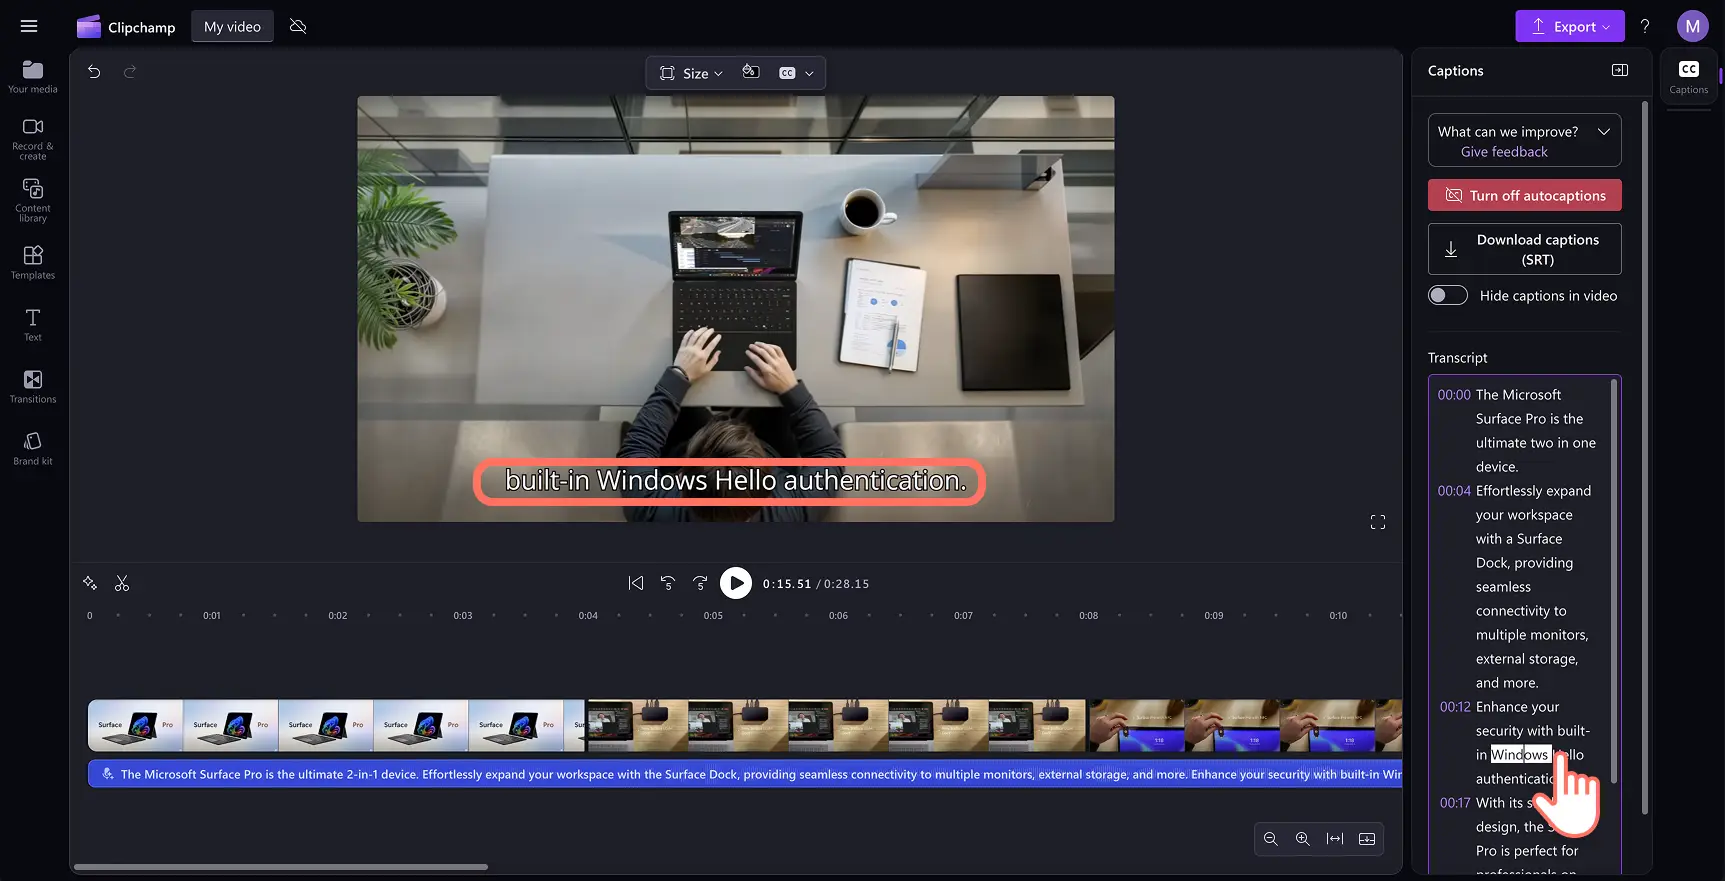Jump to transcript timestamp 00:00
This screenshot has width=1725, height=881.
coord(1454,395)
